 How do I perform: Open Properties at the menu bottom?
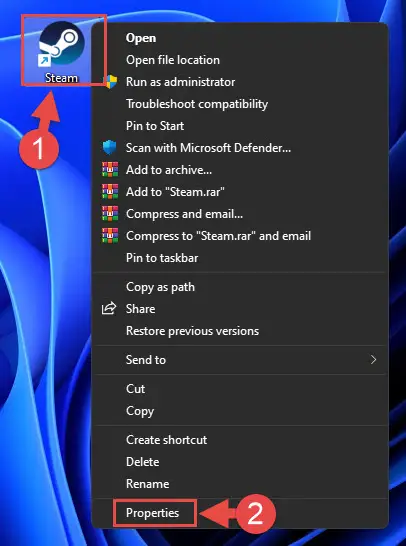pyautogui.click(x=241, y=513)
